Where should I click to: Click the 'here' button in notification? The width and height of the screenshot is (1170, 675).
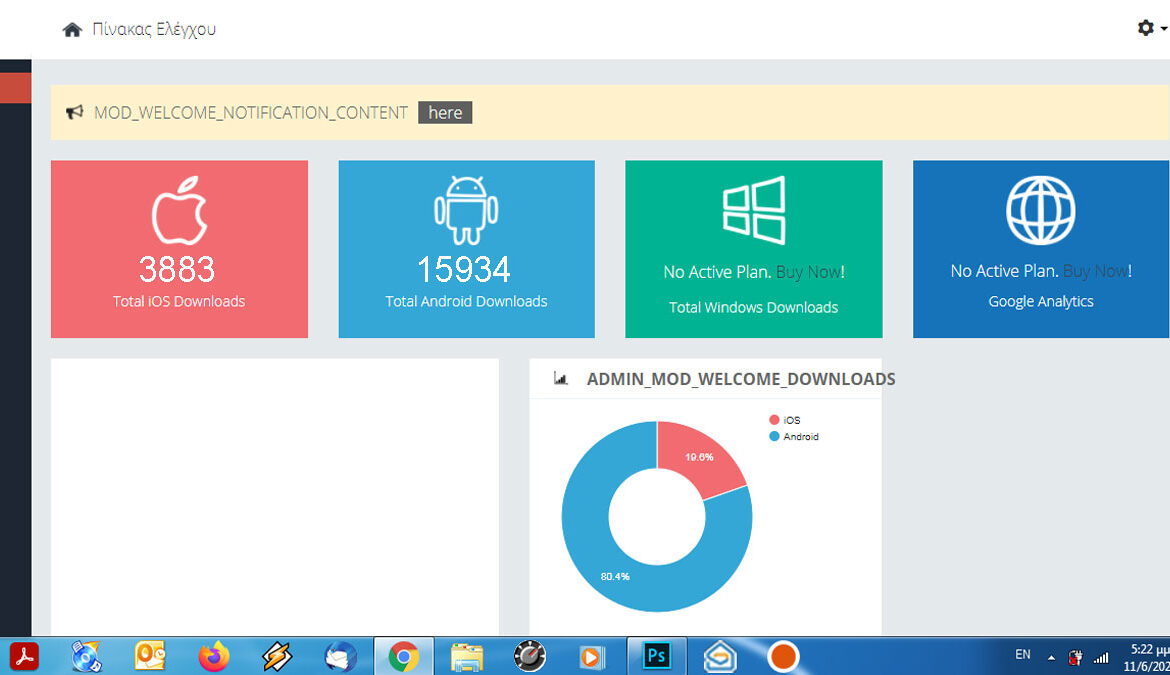(x=445, y=113)
